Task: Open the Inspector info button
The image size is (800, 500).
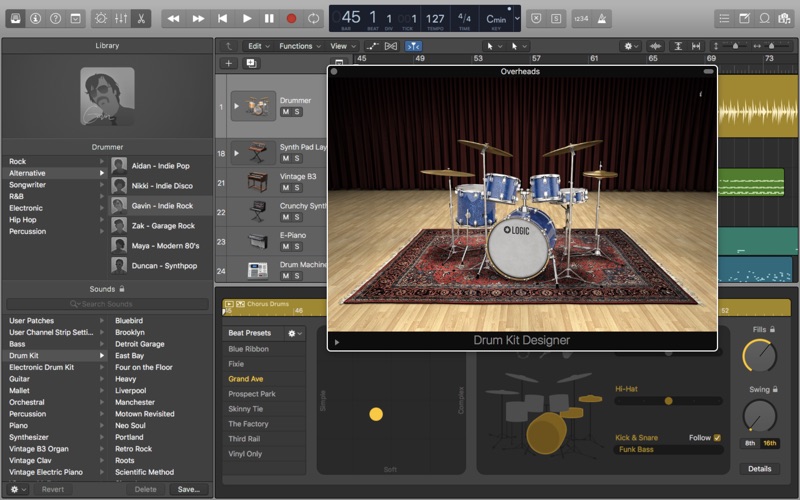Action: click(35, 19)
